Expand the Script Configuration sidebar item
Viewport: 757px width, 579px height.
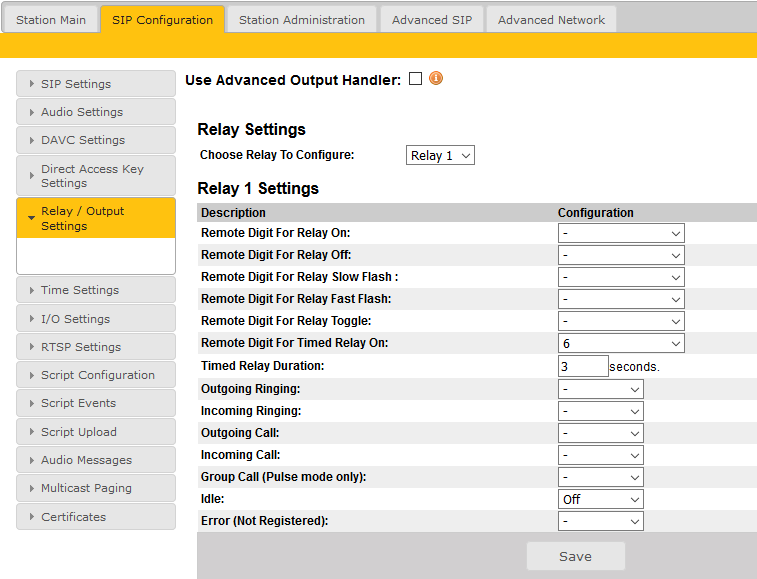pos(96,375)
